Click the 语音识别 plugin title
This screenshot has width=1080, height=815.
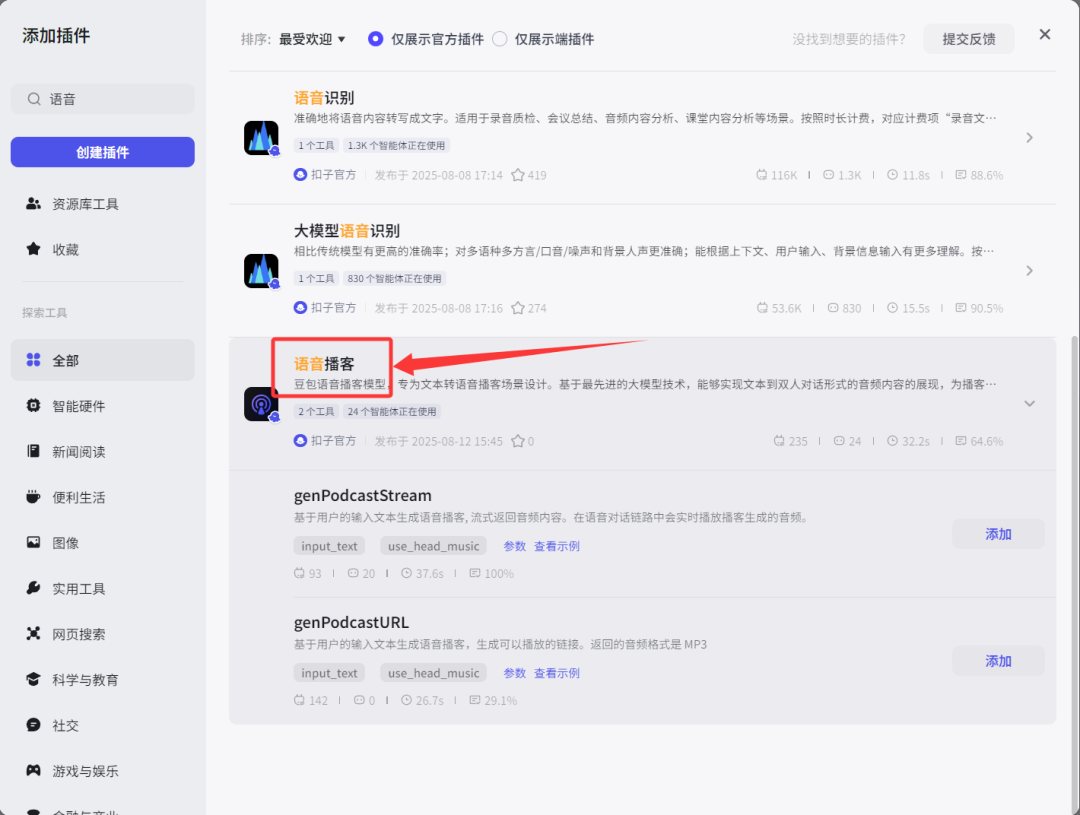[324, 98]
